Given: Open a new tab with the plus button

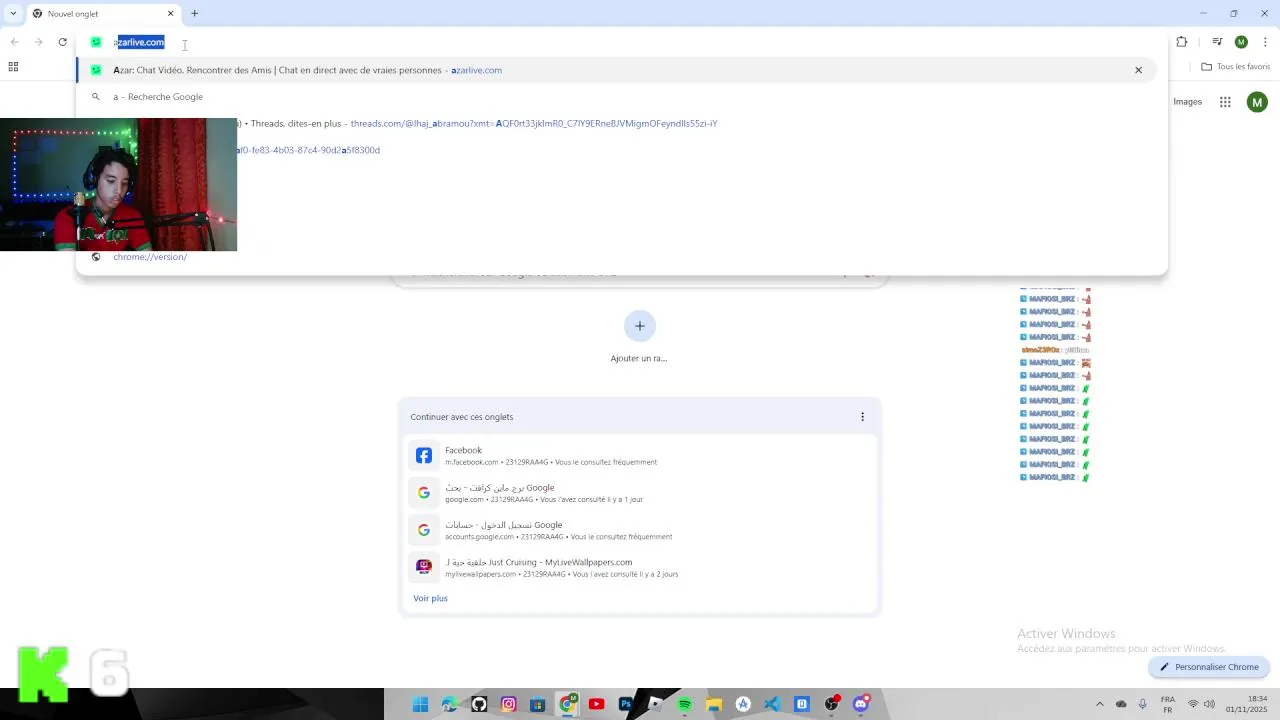Looking at the screenshot, I should click(195, 14).
